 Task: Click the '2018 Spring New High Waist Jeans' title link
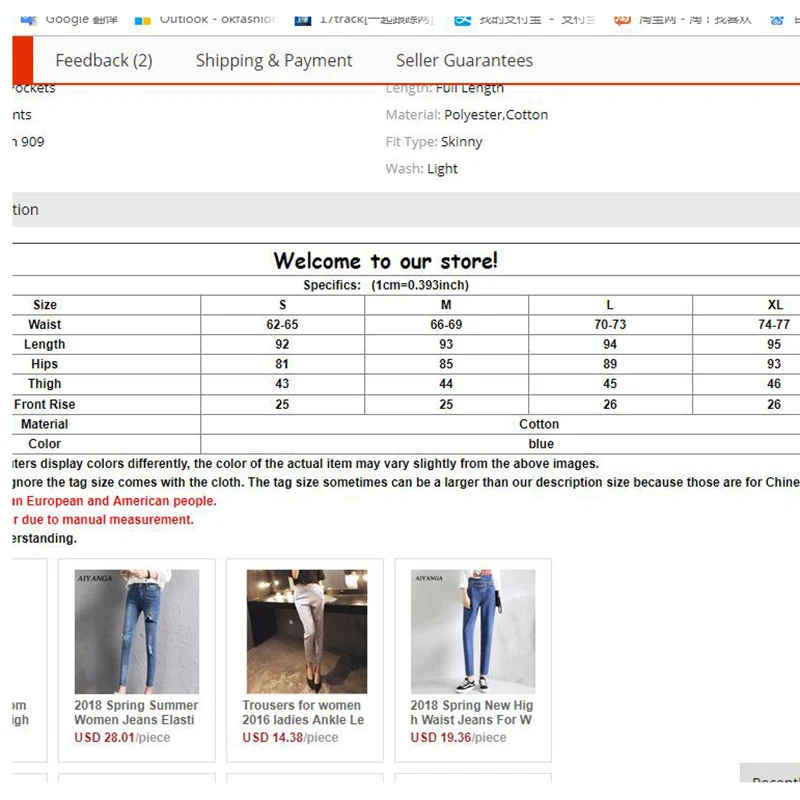point(471,712)
